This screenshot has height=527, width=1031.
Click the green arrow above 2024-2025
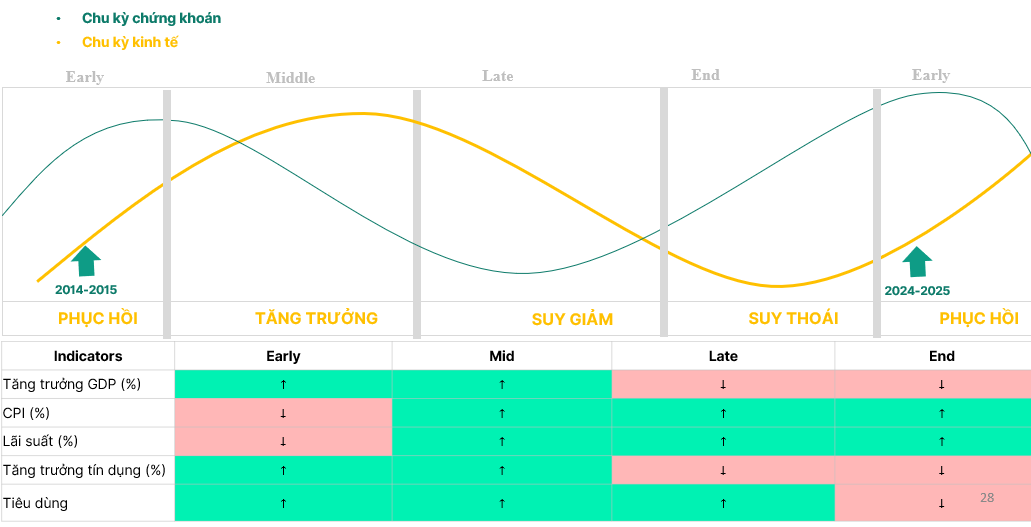click(916, 262)
